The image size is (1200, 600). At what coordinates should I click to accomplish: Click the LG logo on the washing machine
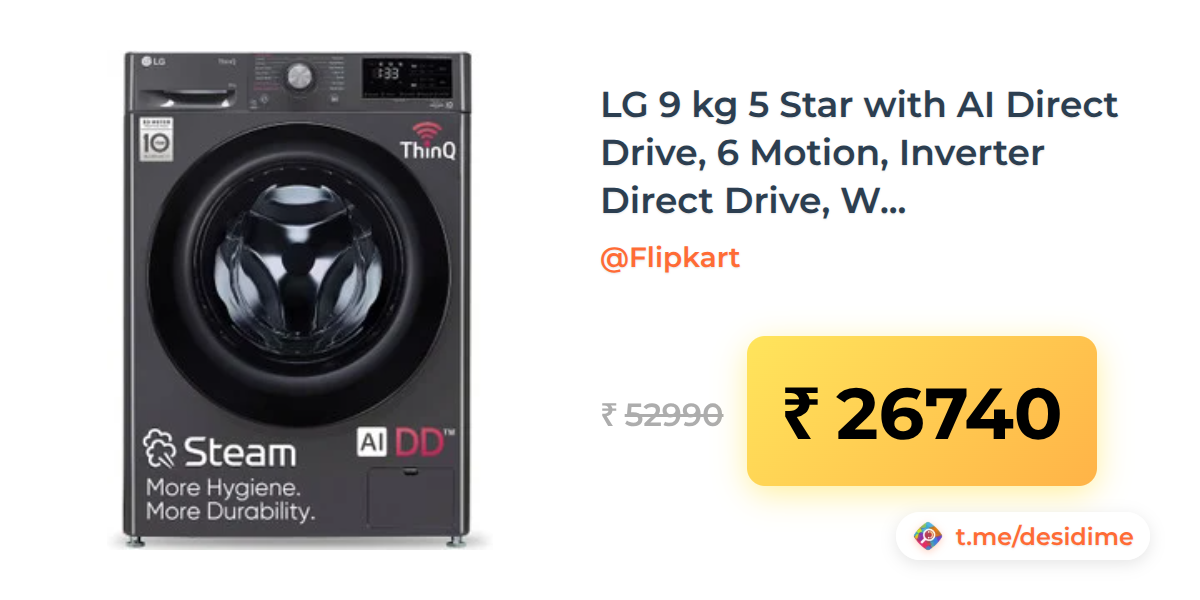151,62
